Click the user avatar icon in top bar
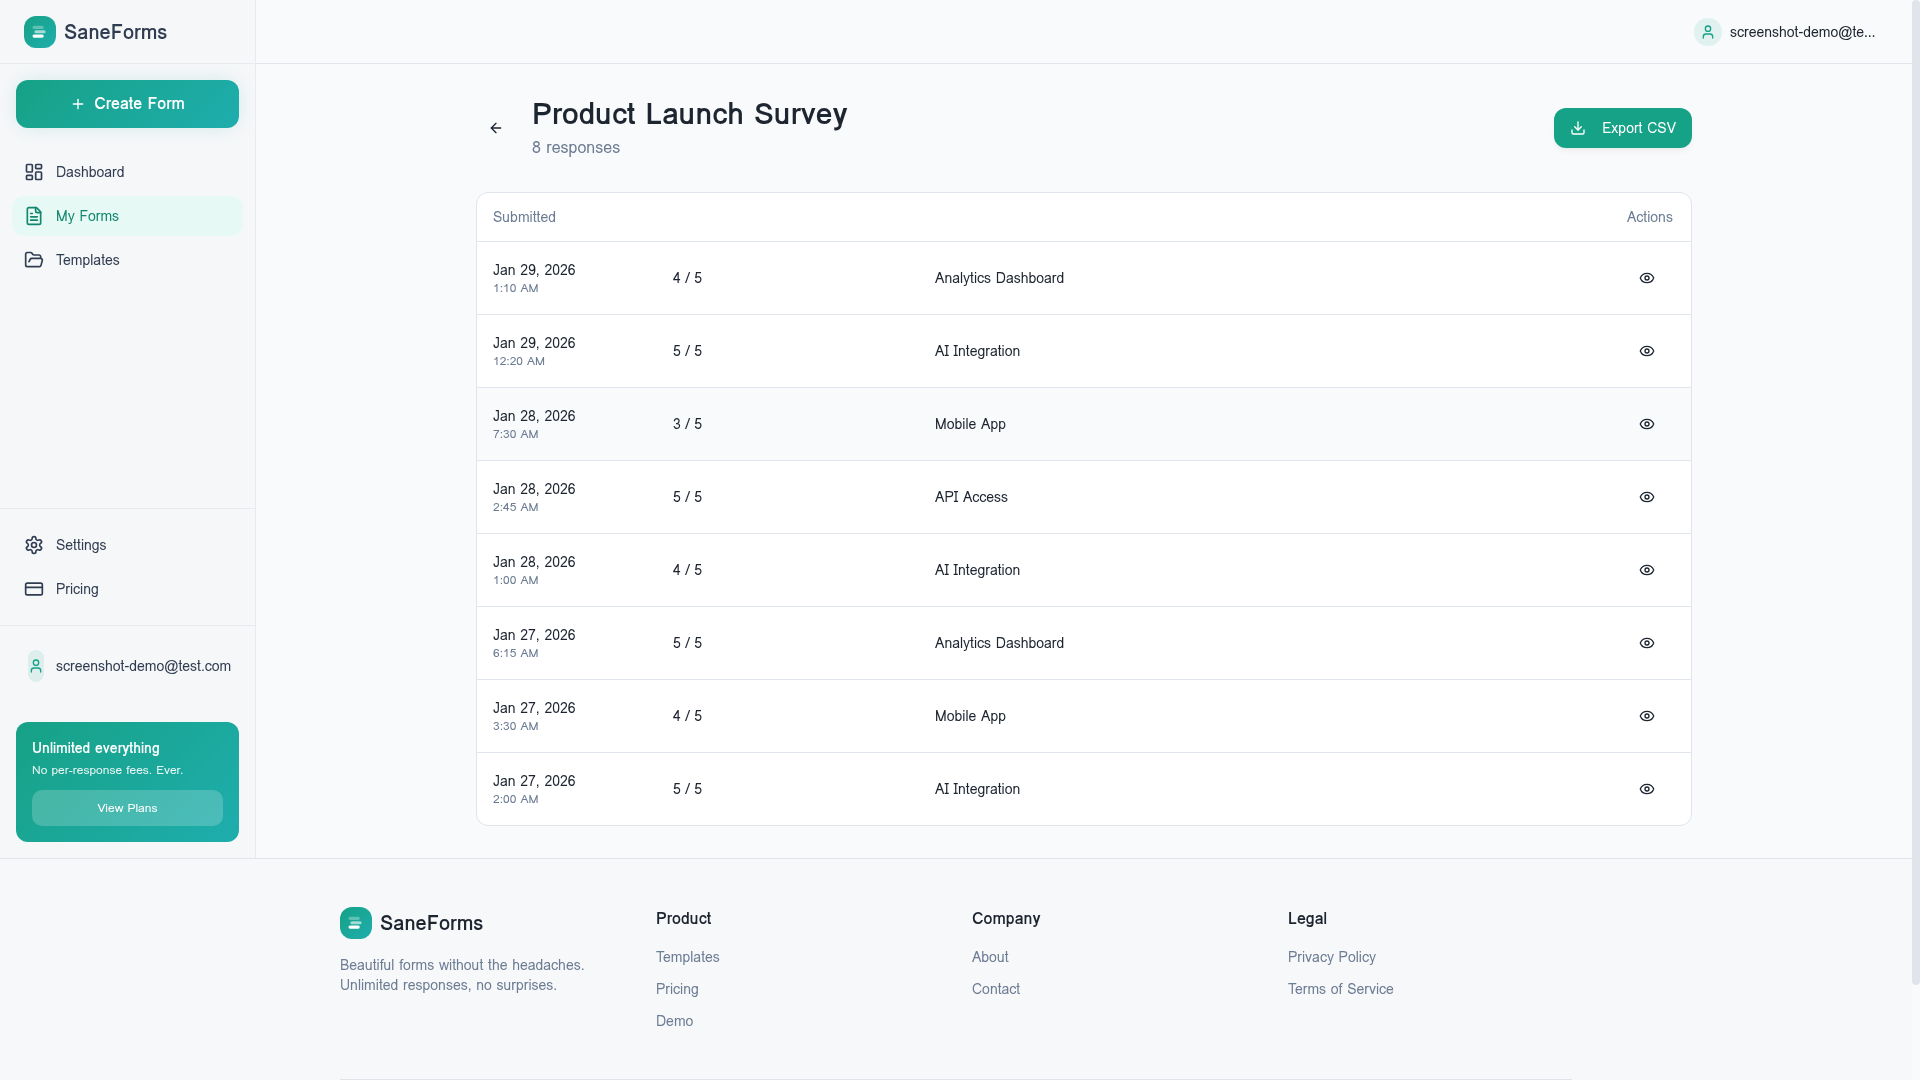This screenshot has height=1080, width=1920. tap(1708, 32)
